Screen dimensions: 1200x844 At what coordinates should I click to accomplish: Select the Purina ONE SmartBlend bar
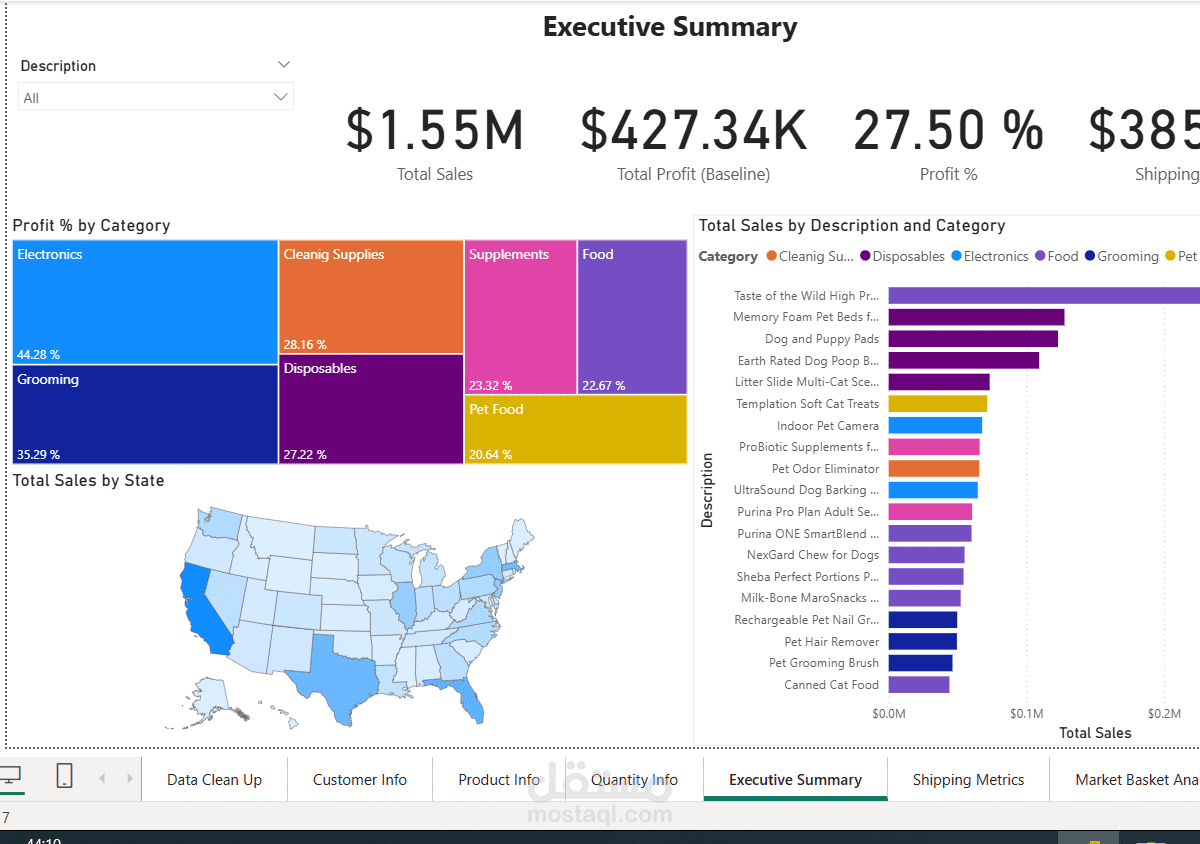[x=930, y=533]
